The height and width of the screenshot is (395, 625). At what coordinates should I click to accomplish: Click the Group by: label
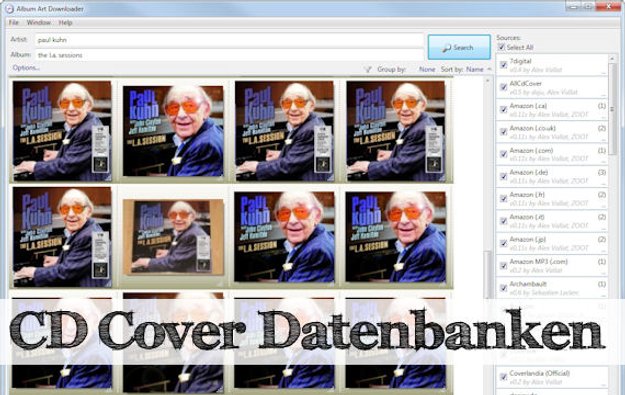pos(391,69)
